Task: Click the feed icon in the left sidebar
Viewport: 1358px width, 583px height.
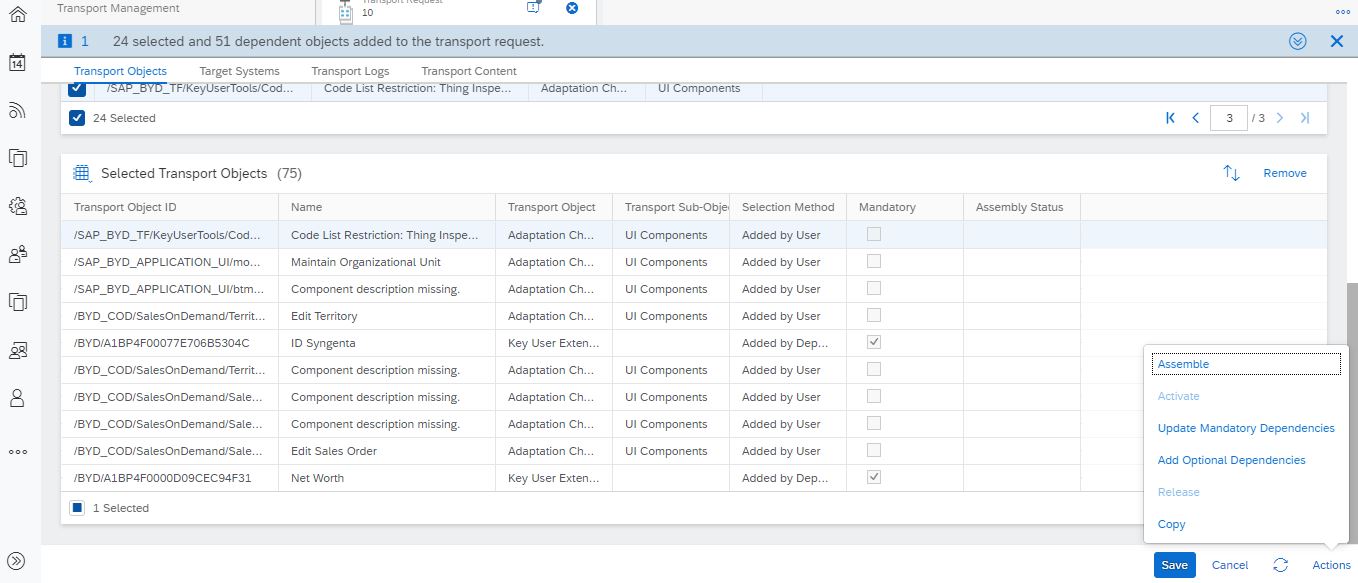Action: coord(17,110)
